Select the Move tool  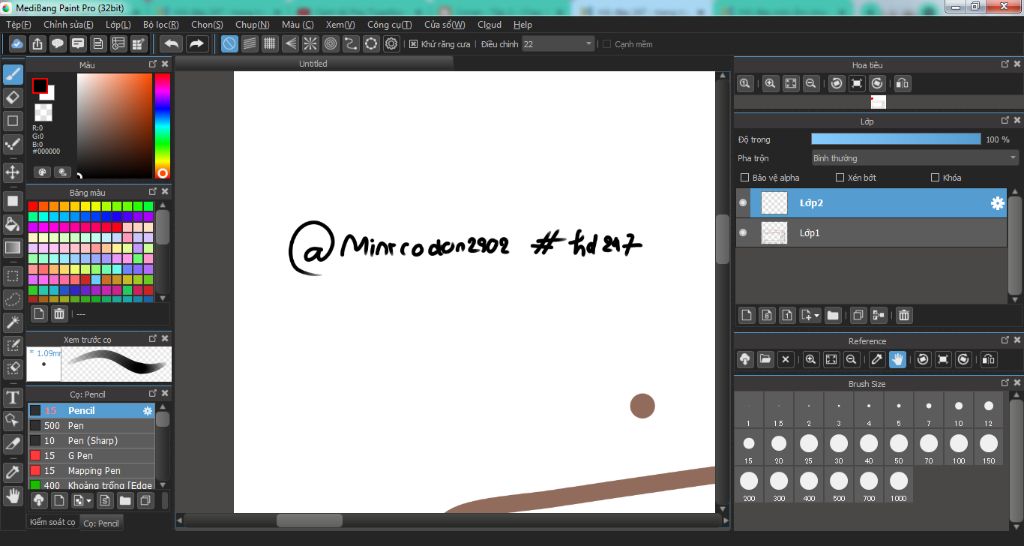[12, 172]
